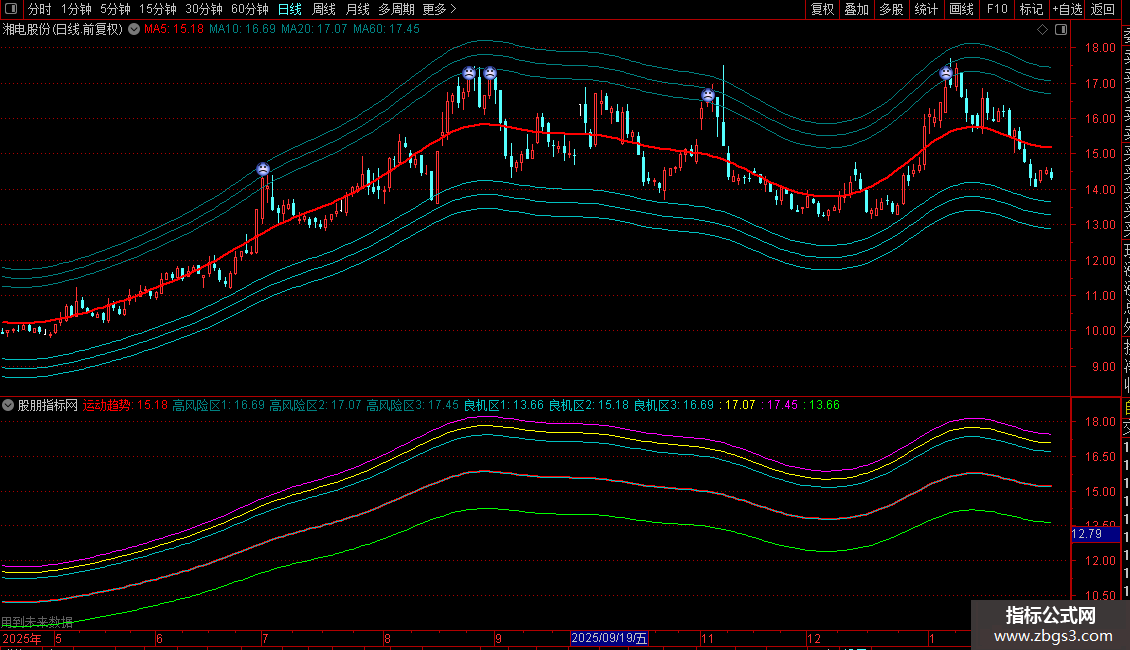The height and width of the screenshot is (650, 1130).
Task: Expand the 更多 period options
Action: [x=440, y=9]
